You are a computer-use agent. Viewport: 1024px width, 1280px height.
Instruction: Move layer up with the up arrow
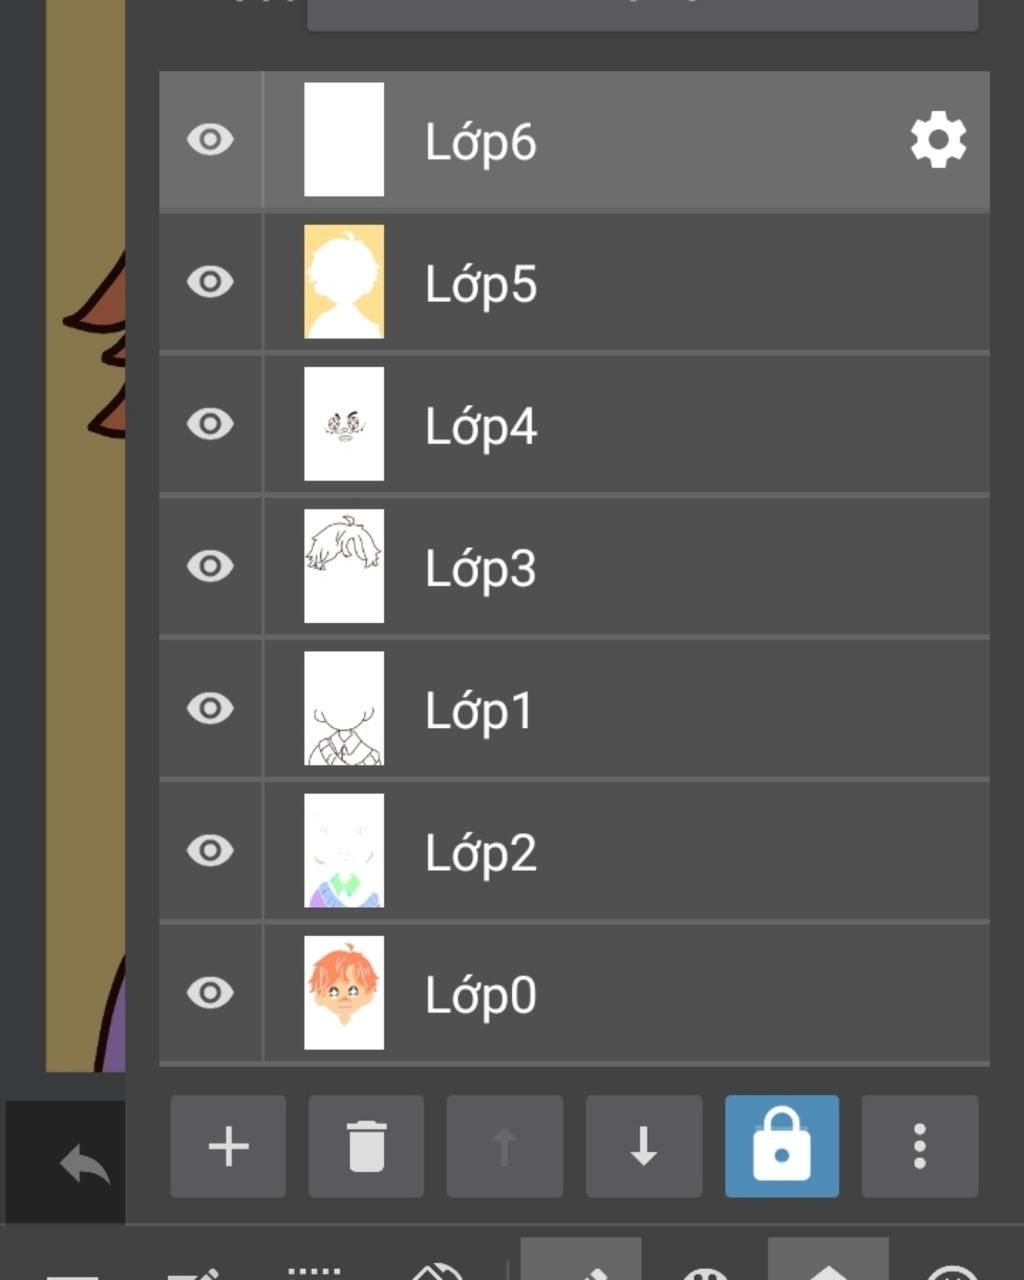504,1146
